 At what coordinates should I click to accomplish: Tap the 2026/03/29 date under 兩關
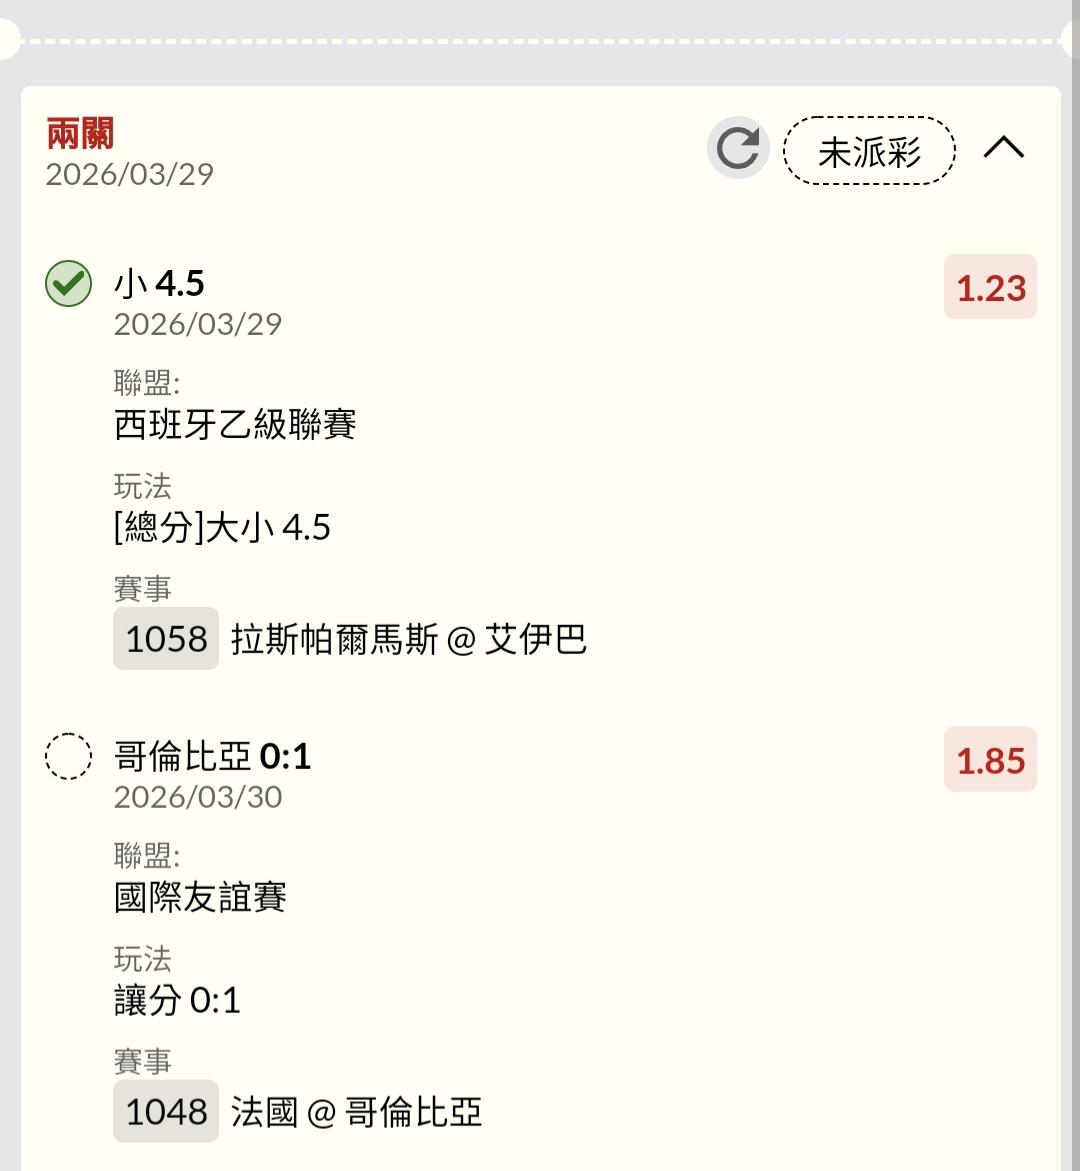coord(130,174)
